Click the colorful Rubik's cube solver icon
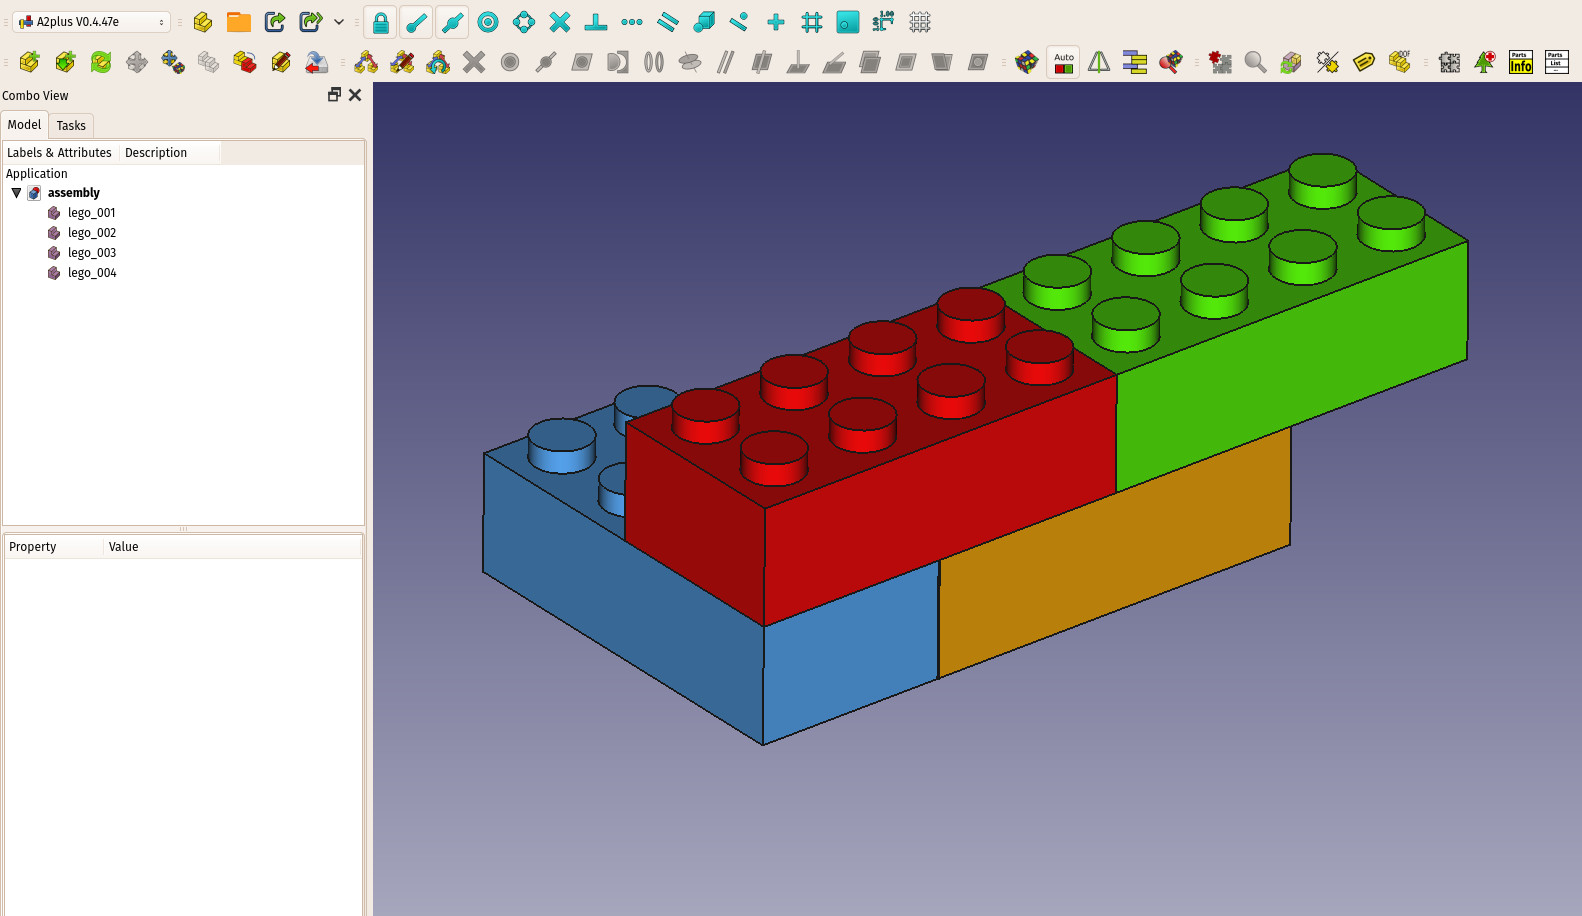 1027,62
